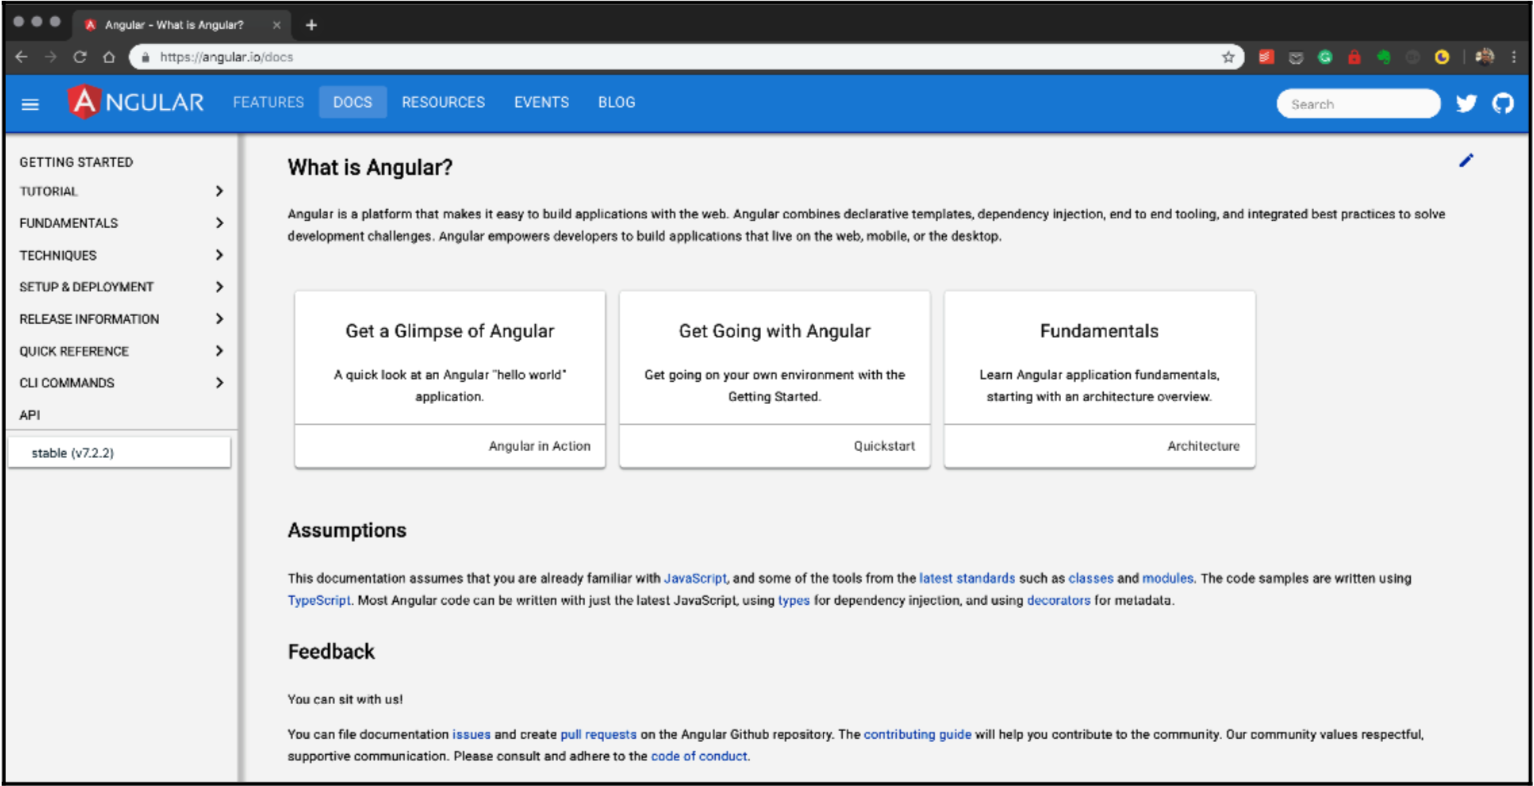Image resolution: width=1534 pixels, height=786 pixels.
Task: Expand the CLI COMMANDS section
Action: point(120,383)
